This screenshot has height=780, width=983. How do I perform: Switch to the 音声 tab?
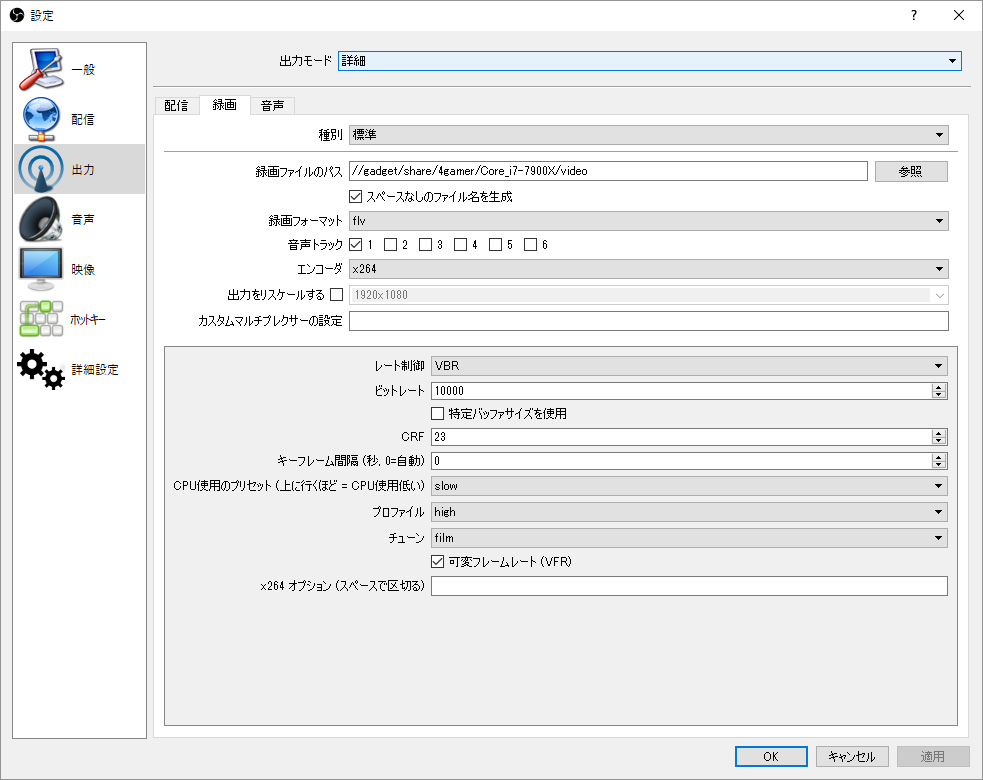pos(272,105)
